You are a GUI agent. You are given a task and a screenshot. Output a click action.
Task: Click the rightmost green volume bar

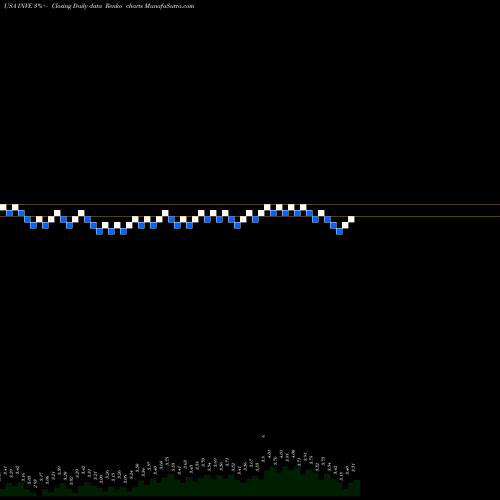pos(357,488)
